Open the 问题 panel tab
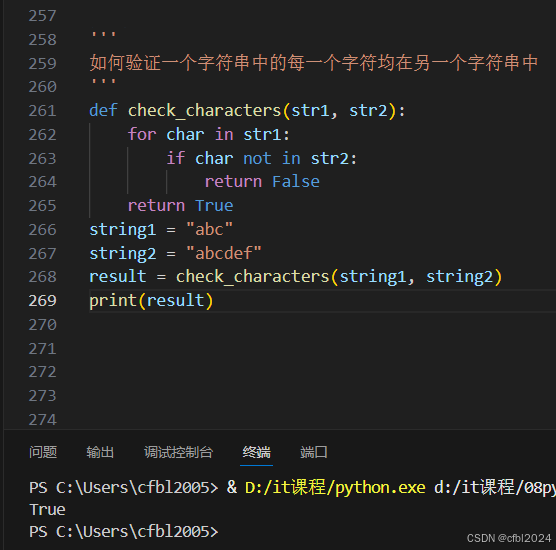The image size is (556, 550). (x=43, y=452)
